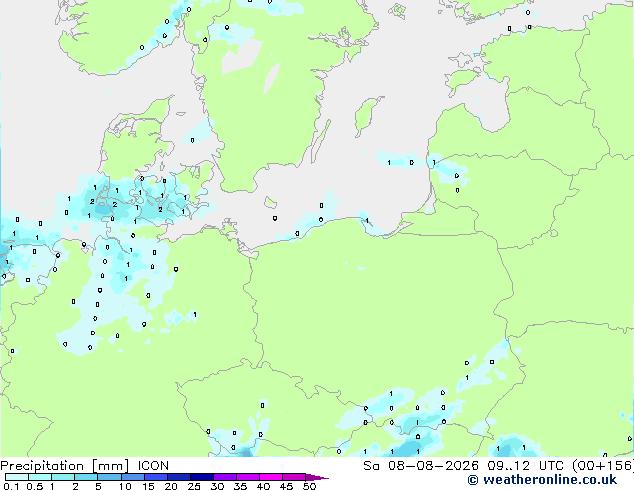Click the '09..12 UTC' time range text
The image size is (634, 490).
525,466
